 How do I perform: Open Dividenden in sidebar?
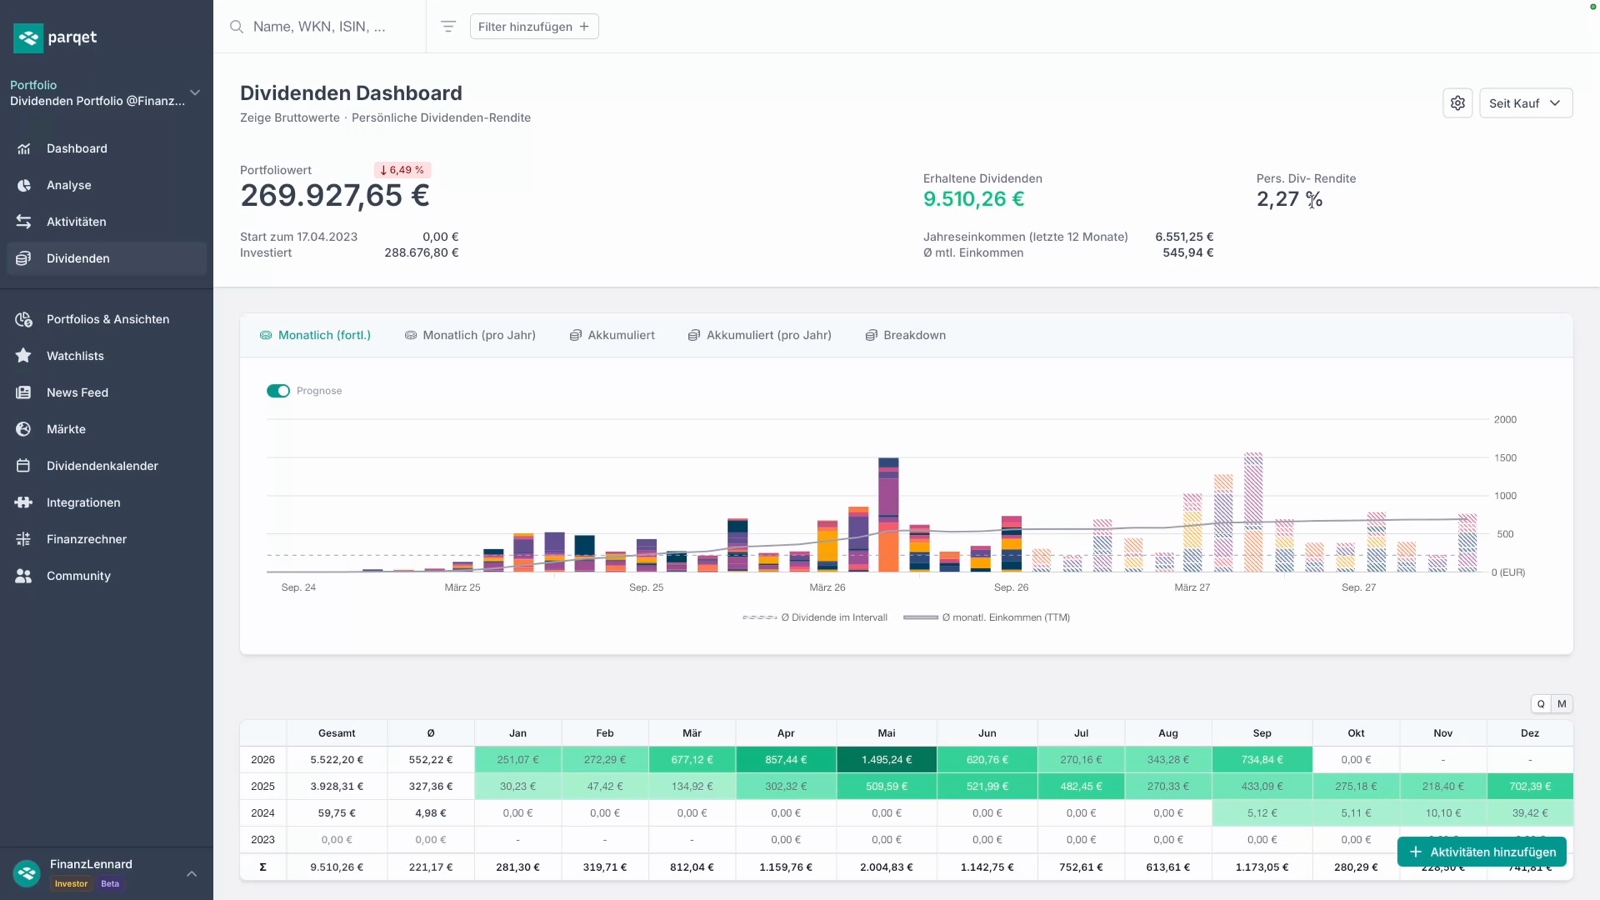[x=106, y=258]
